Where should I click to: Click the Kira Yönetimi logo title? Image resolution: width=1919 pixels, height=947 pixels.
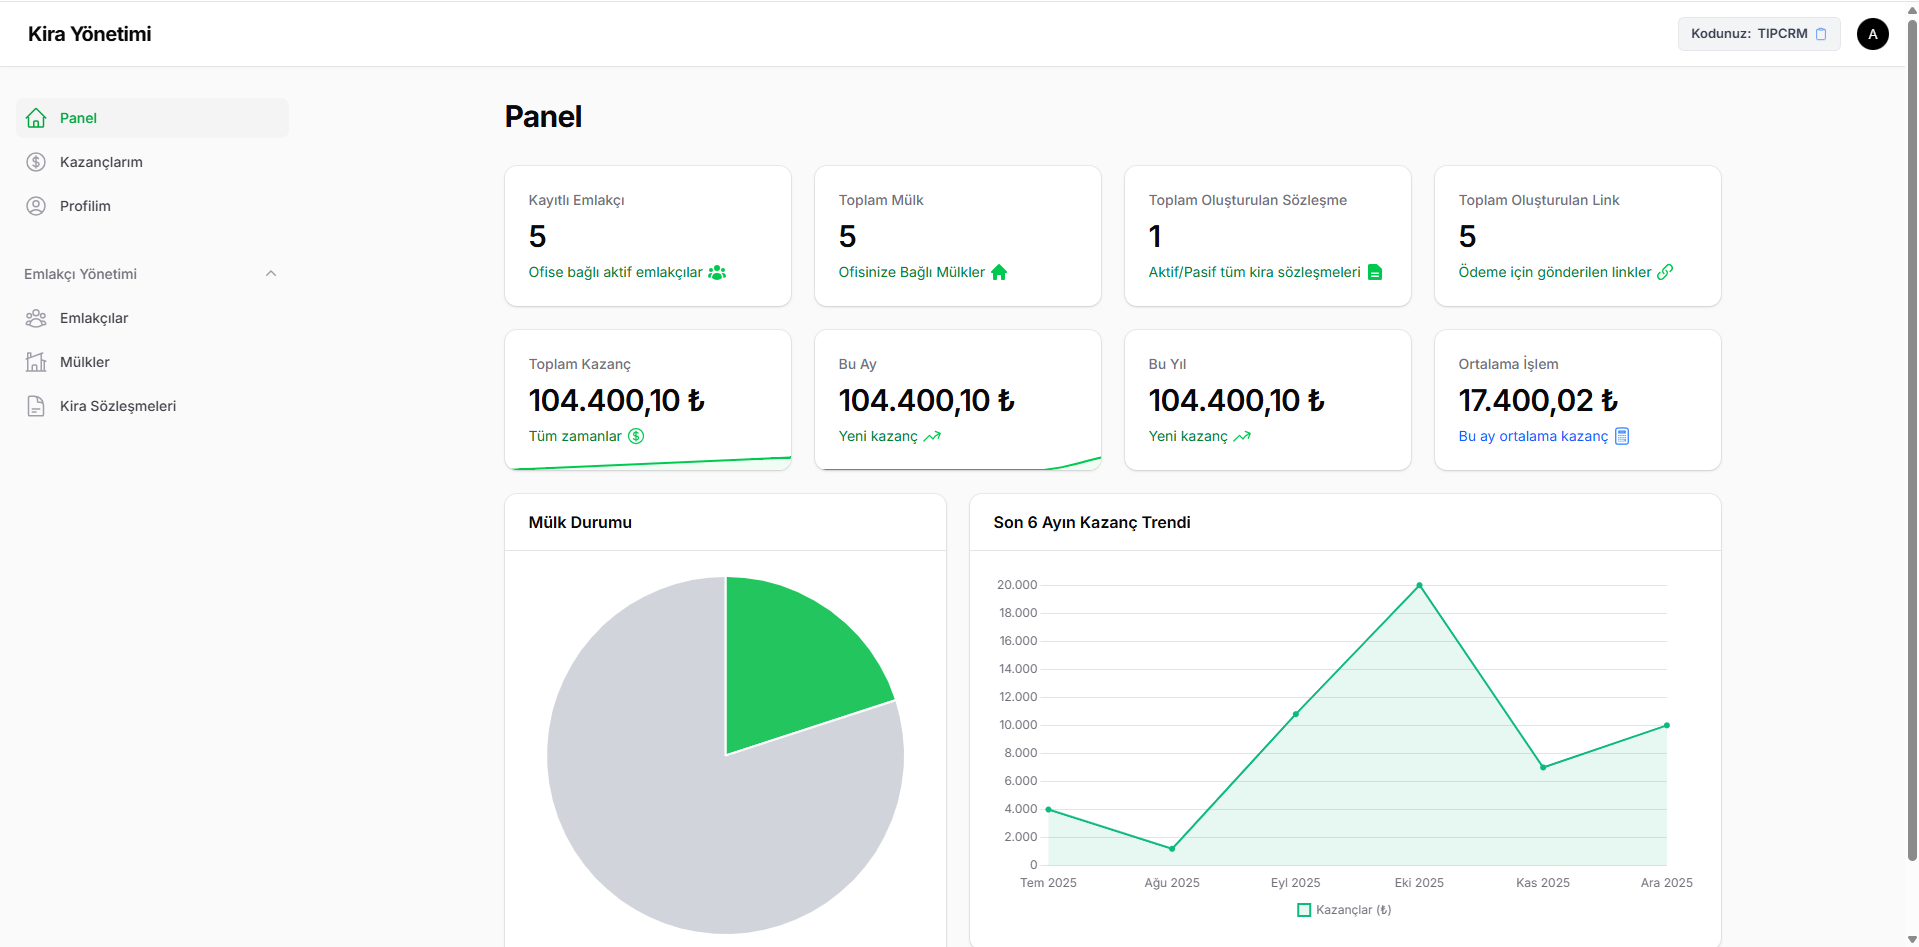pyautogui.click(x=90, y=34)
